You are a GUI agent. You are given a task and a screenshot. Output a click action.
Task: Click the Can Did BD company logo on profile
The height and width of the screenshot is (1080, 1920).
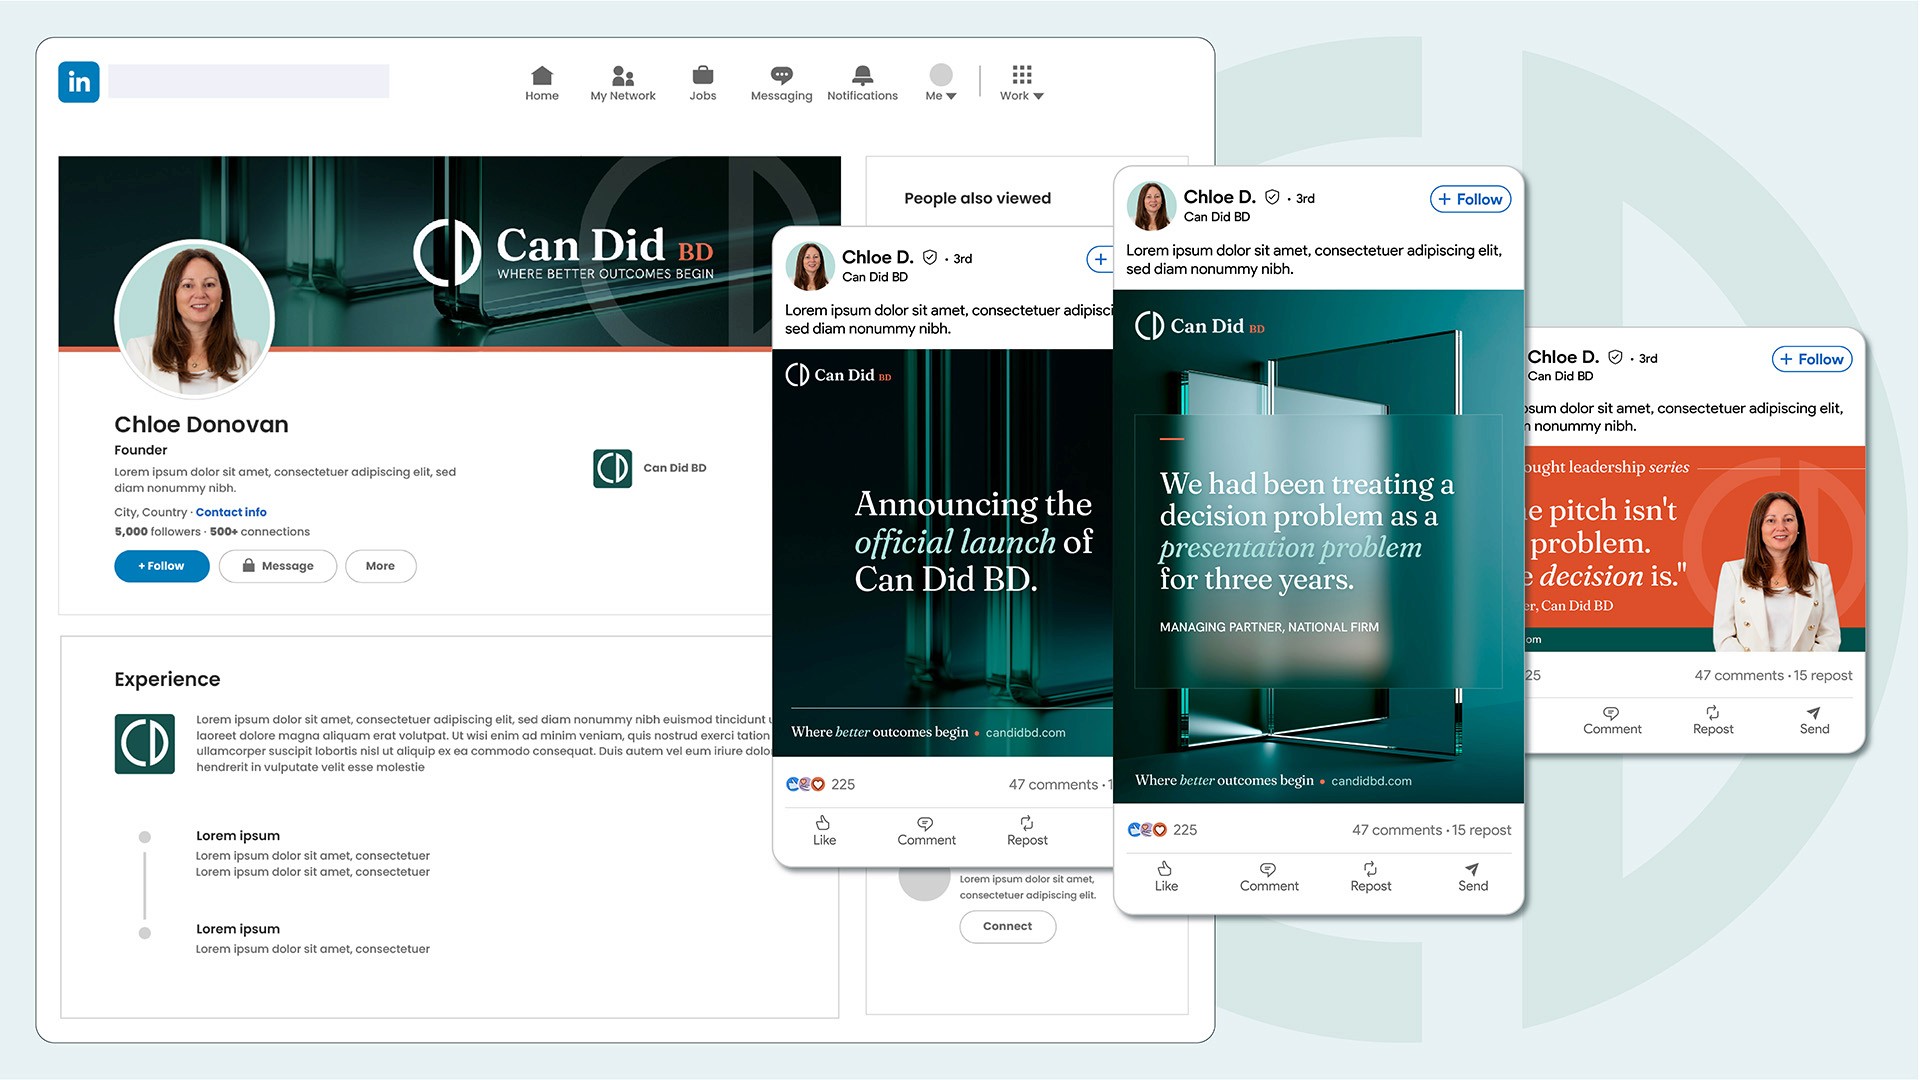click(612, 468)
